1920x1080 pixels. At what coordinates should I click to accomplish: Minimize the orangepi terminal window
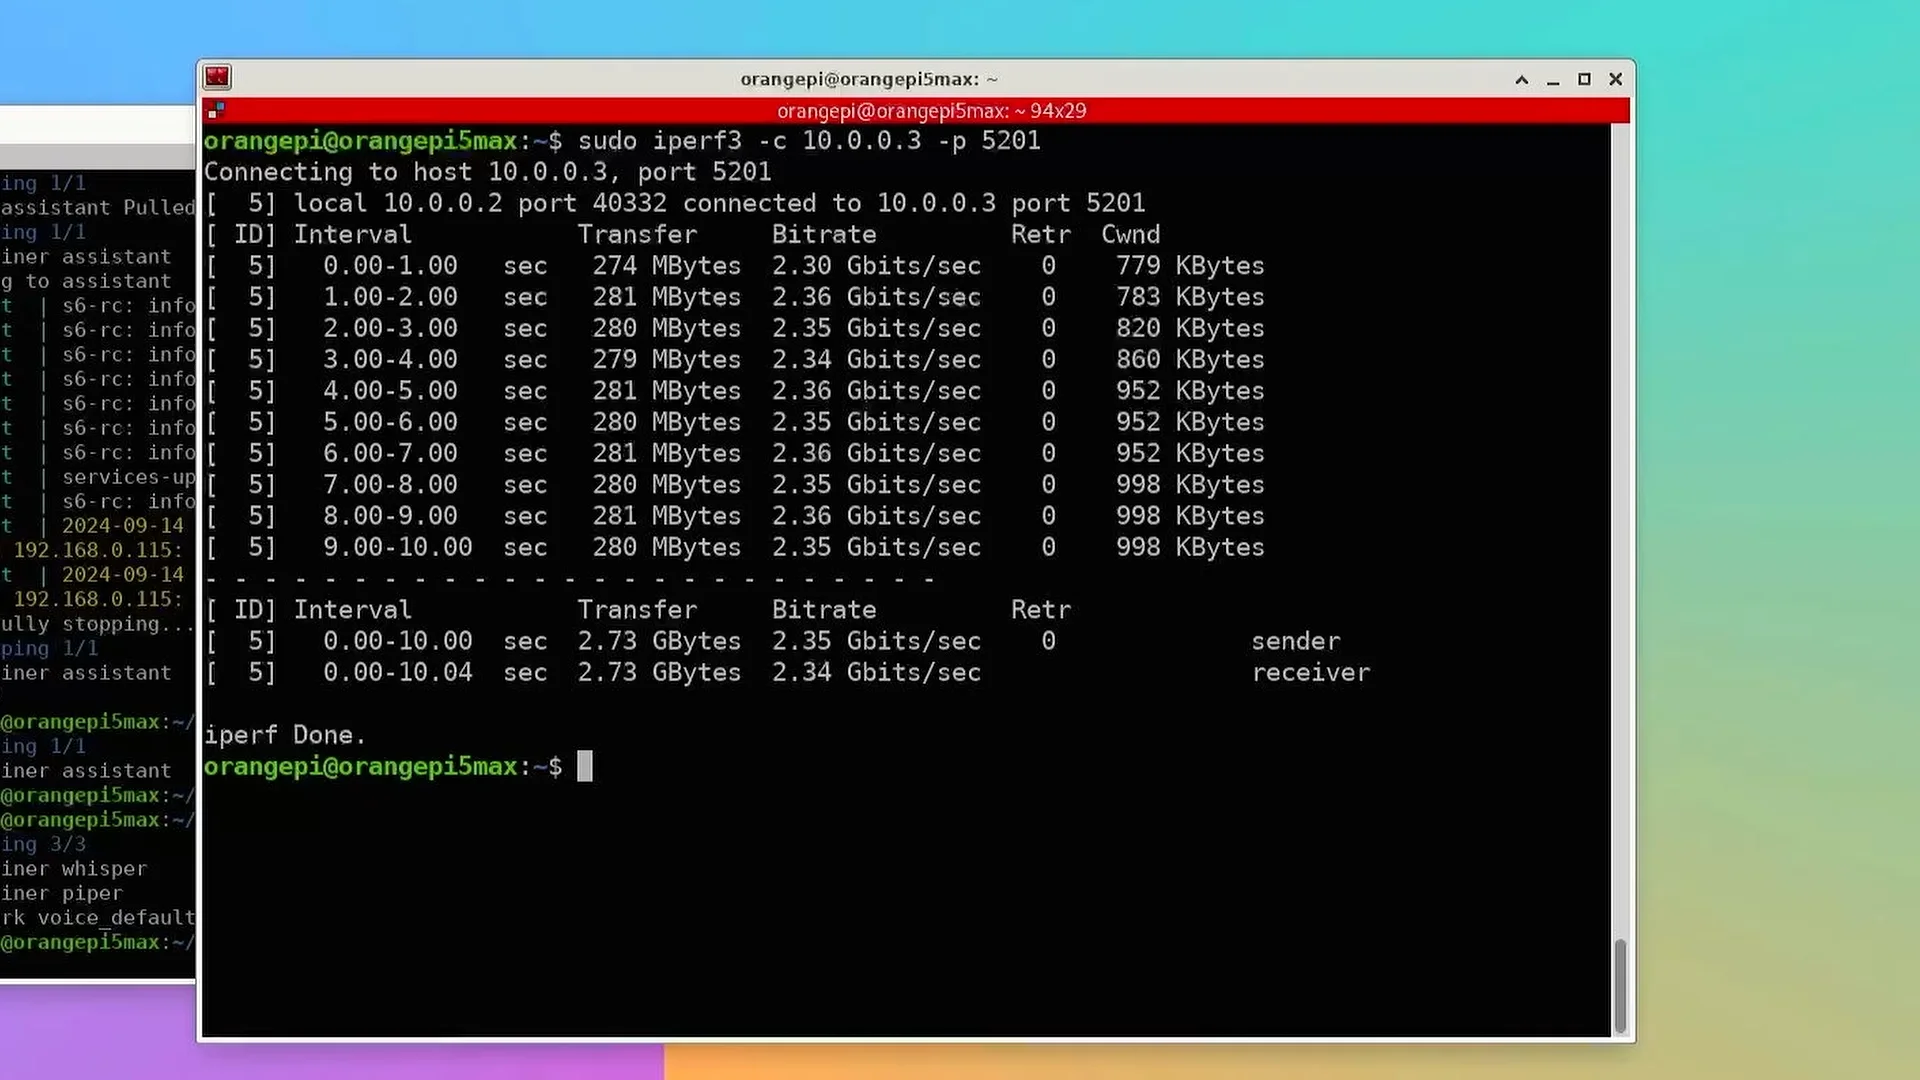tap(1553, 80)
